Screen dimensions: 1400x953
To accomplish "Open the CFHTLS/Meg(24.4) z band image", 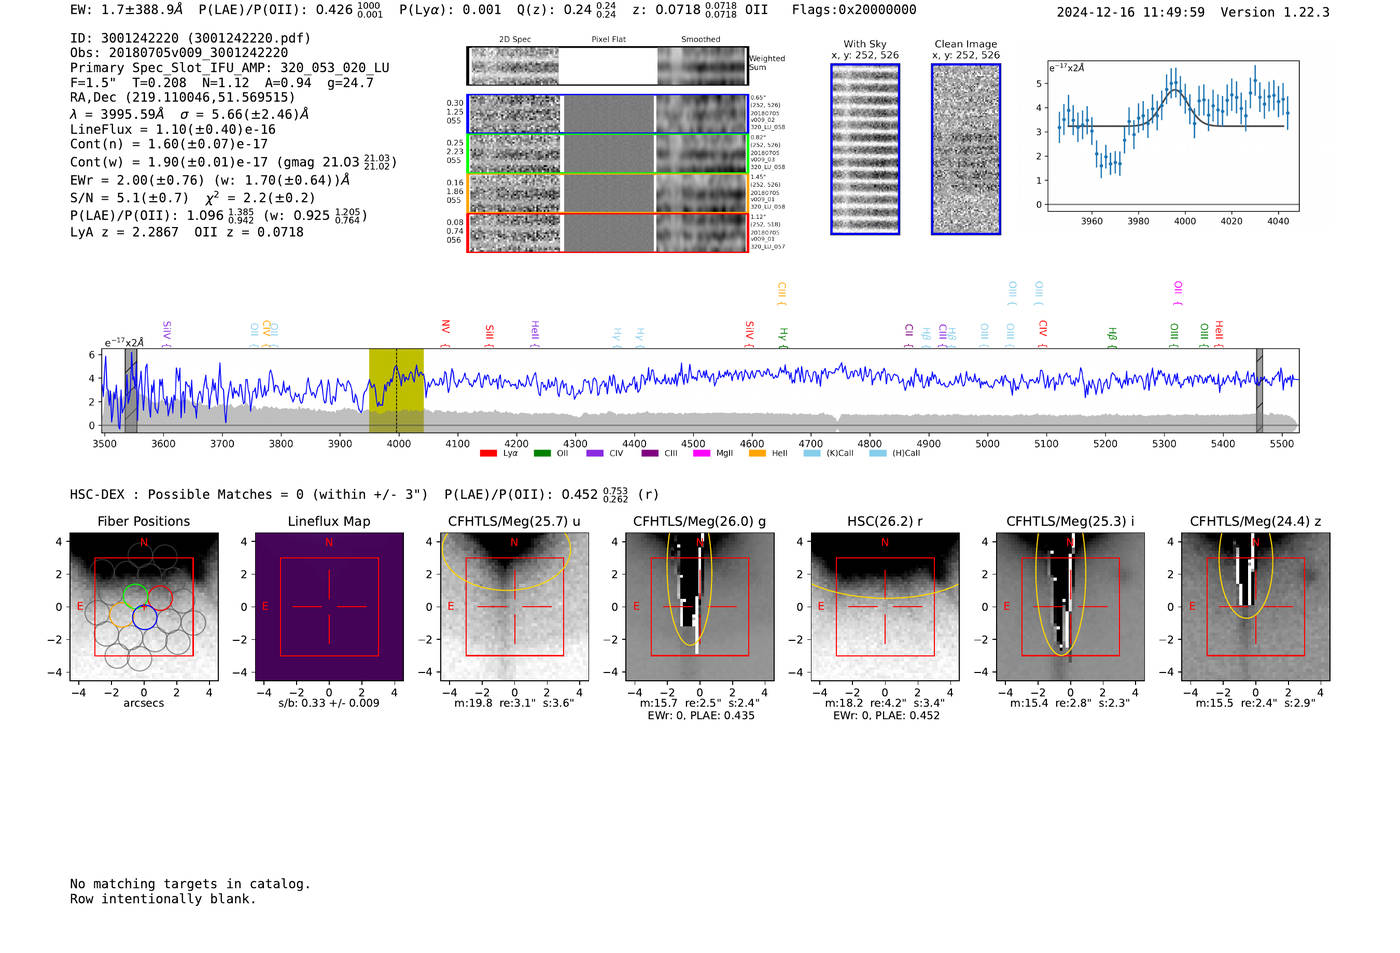I will tap(1256, 606).
